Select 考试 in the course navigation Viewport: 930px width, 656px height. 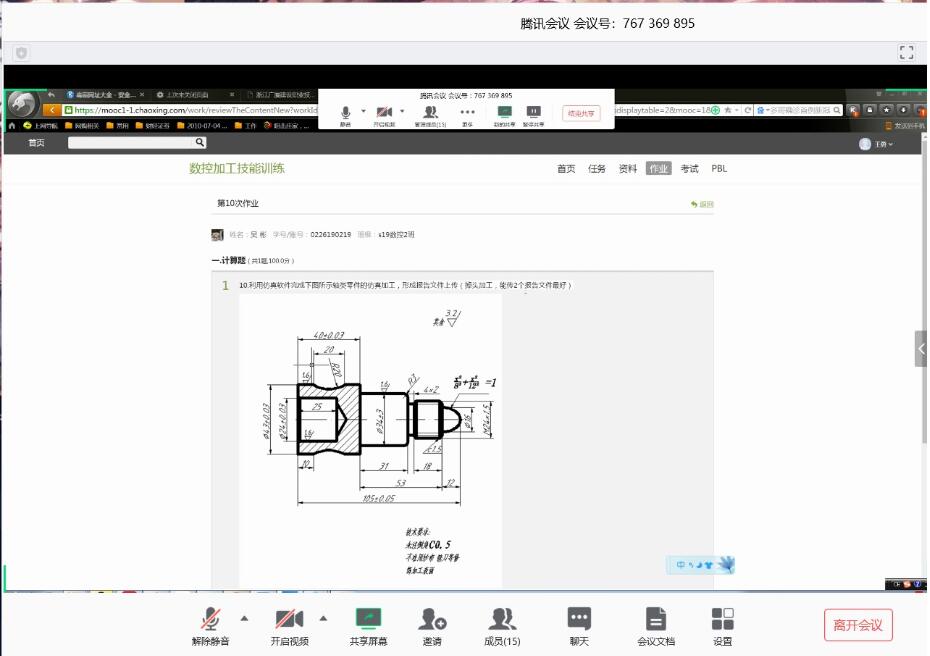click(689, 168)
